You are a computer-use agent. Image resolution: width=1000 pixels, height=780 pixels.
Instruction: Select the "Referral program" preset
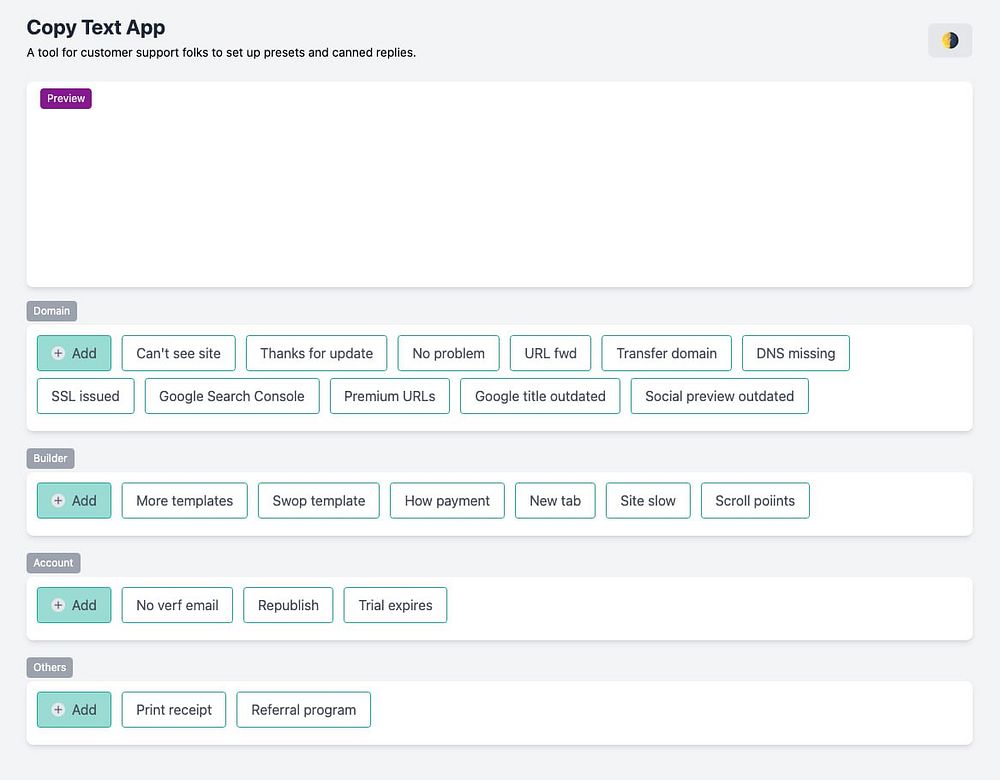click(303, 710)
